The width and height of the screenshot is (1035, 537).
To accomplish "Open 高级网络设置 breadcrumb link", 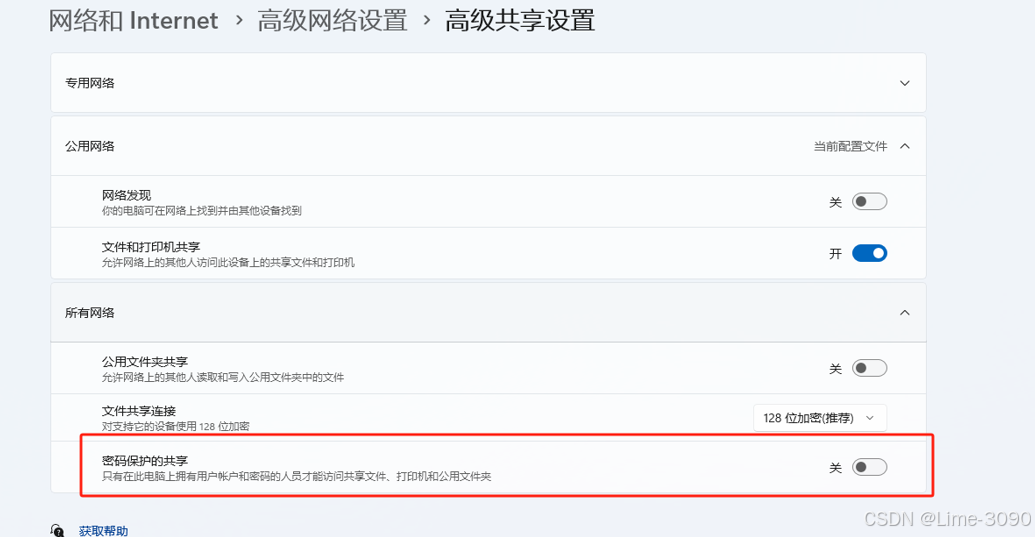I will pyautogui.click(x=332, y=21).
